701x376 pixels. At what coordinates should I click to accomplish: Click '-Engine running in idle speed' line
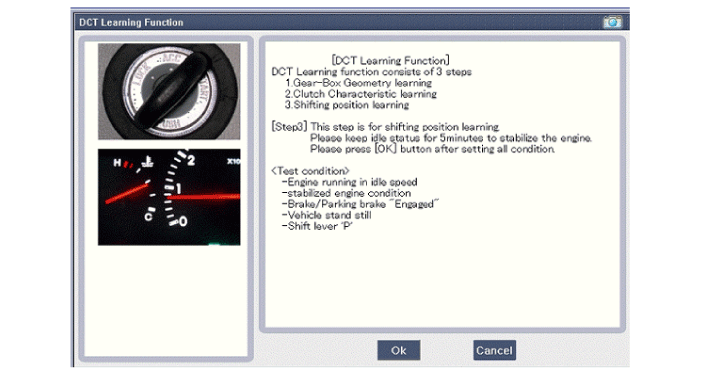[350, 182]
